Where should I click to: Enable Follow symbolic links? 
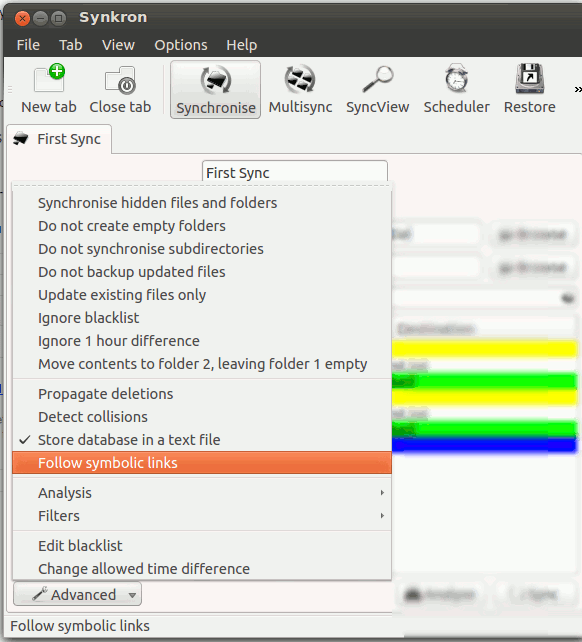[x=202, y=463]
